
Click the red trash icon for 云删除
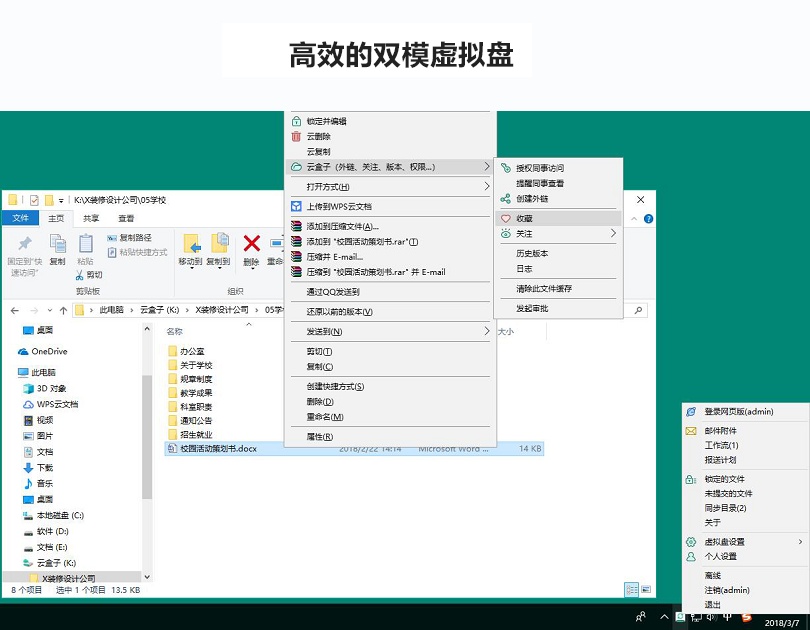(296, 136)
